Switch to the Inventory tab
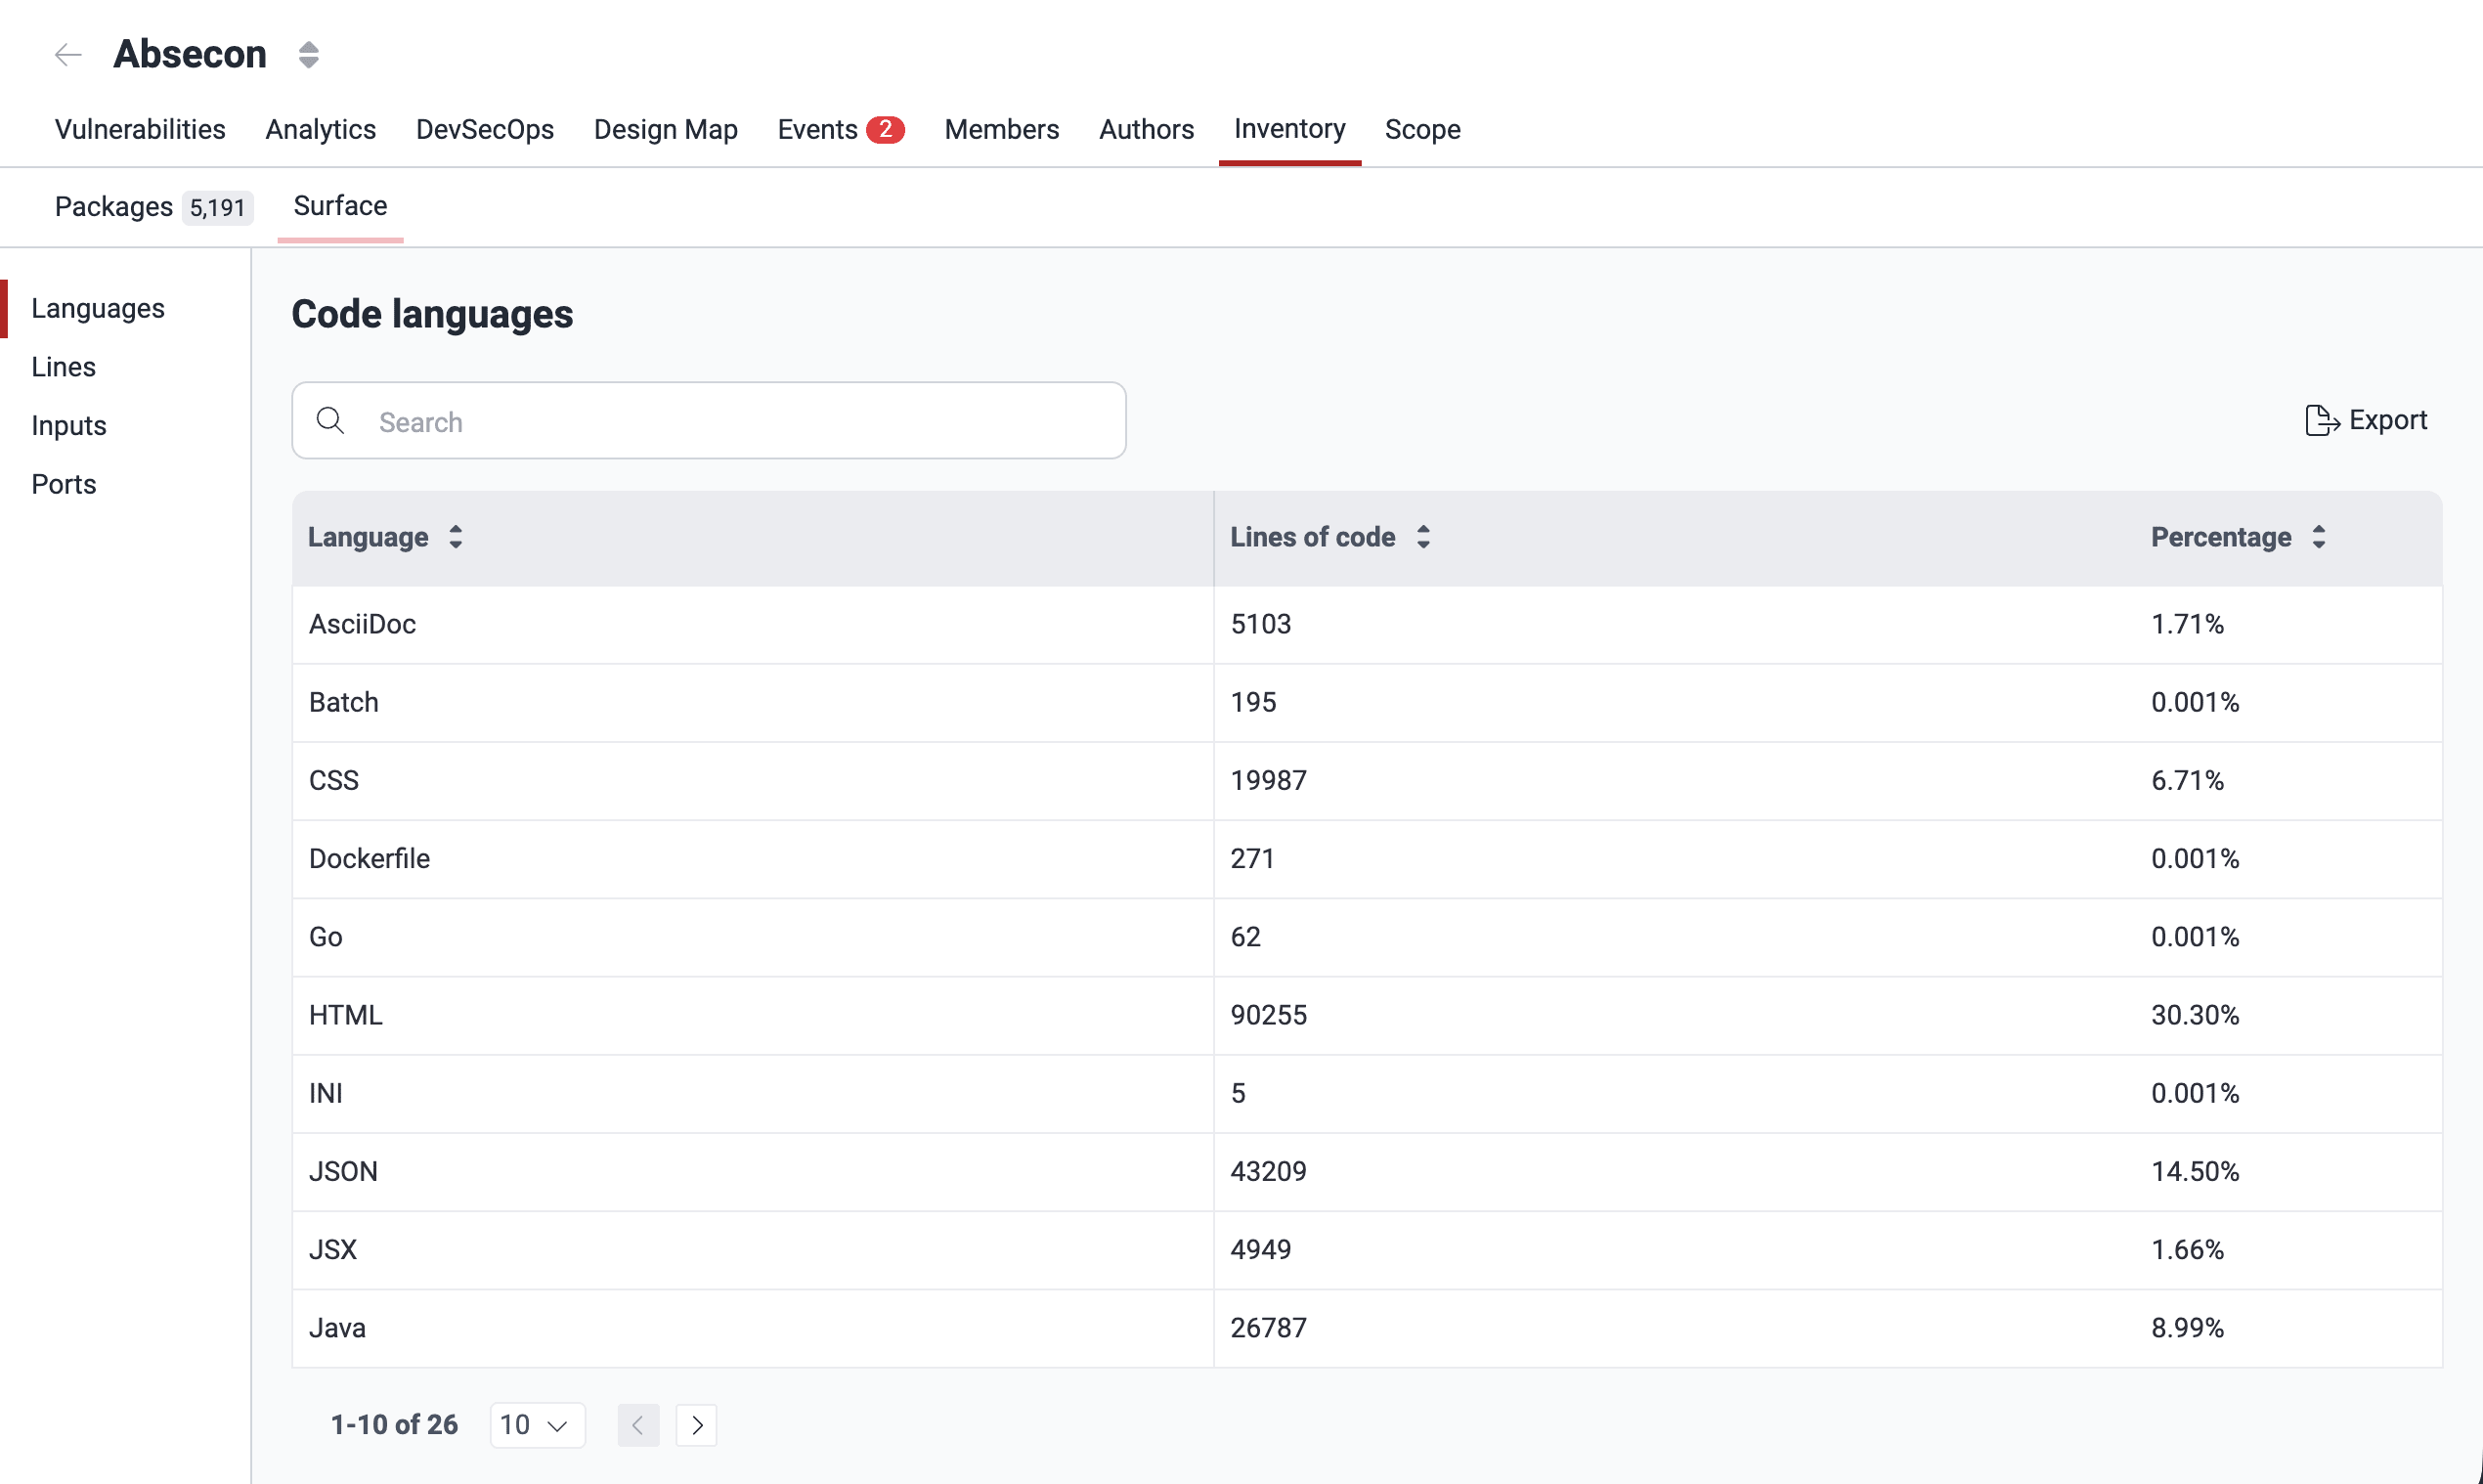 tap(1289, 129)
